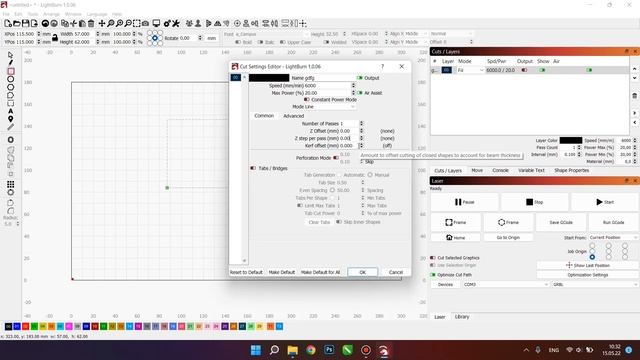Toggle Perforation Mode switch

coord(336,158)
